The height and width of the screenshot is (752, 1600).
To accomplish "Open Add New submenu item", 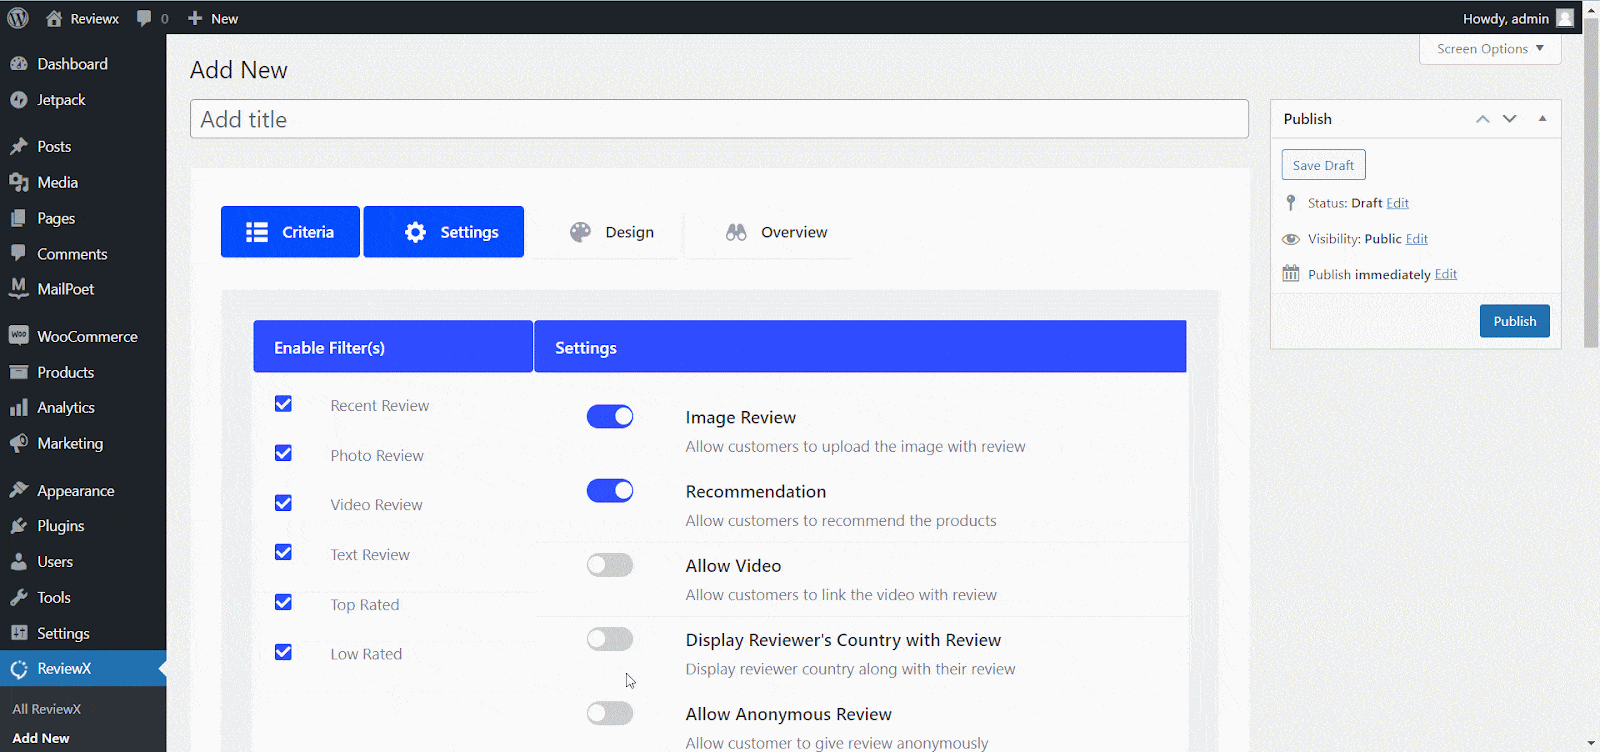I will tap(41, 738).
